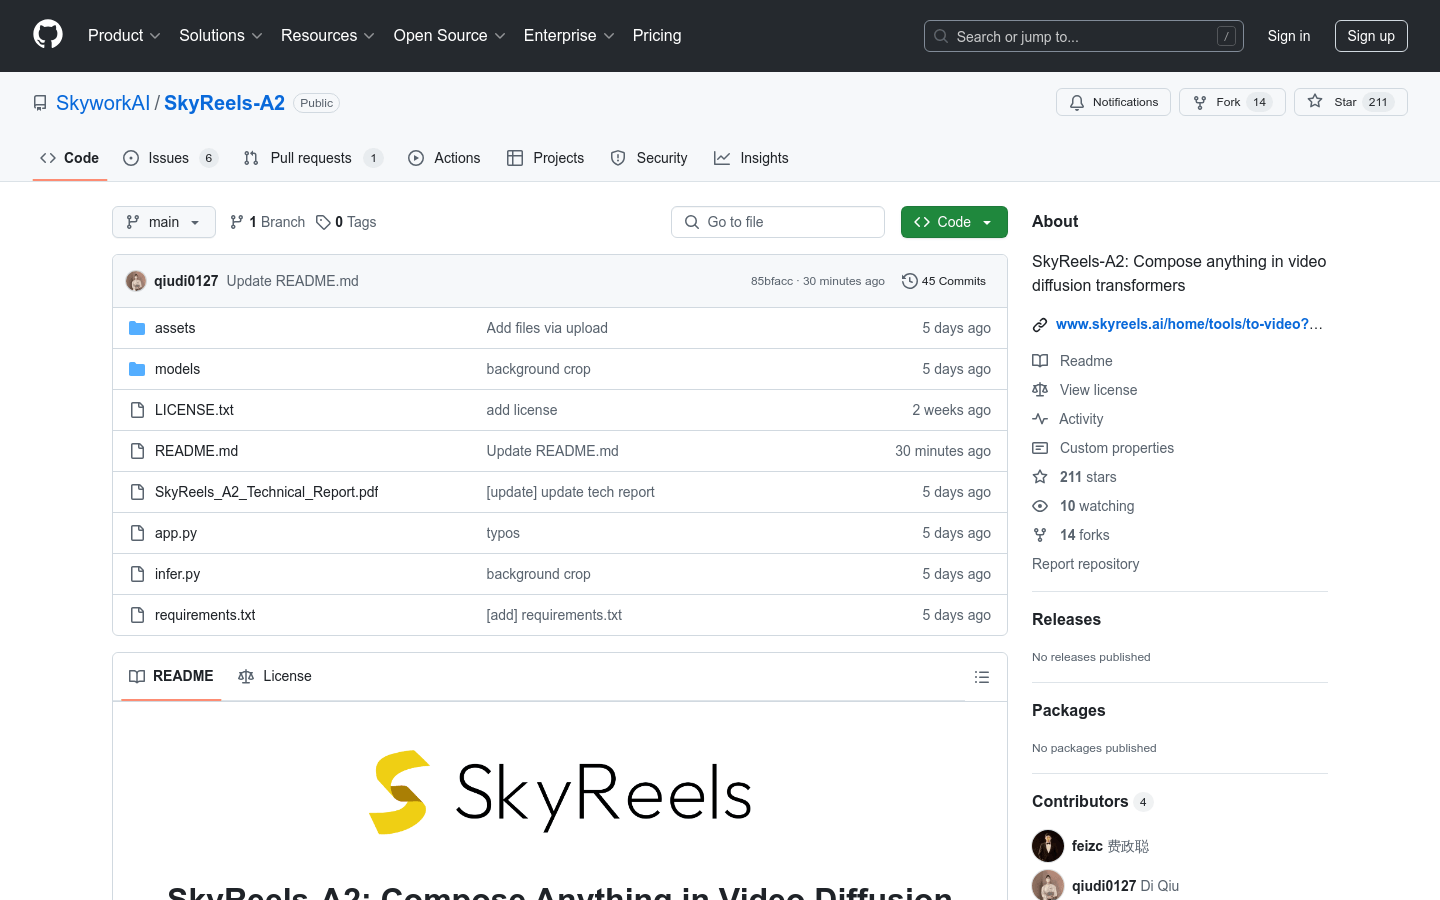Open the README outline icon

pos(982,677)
